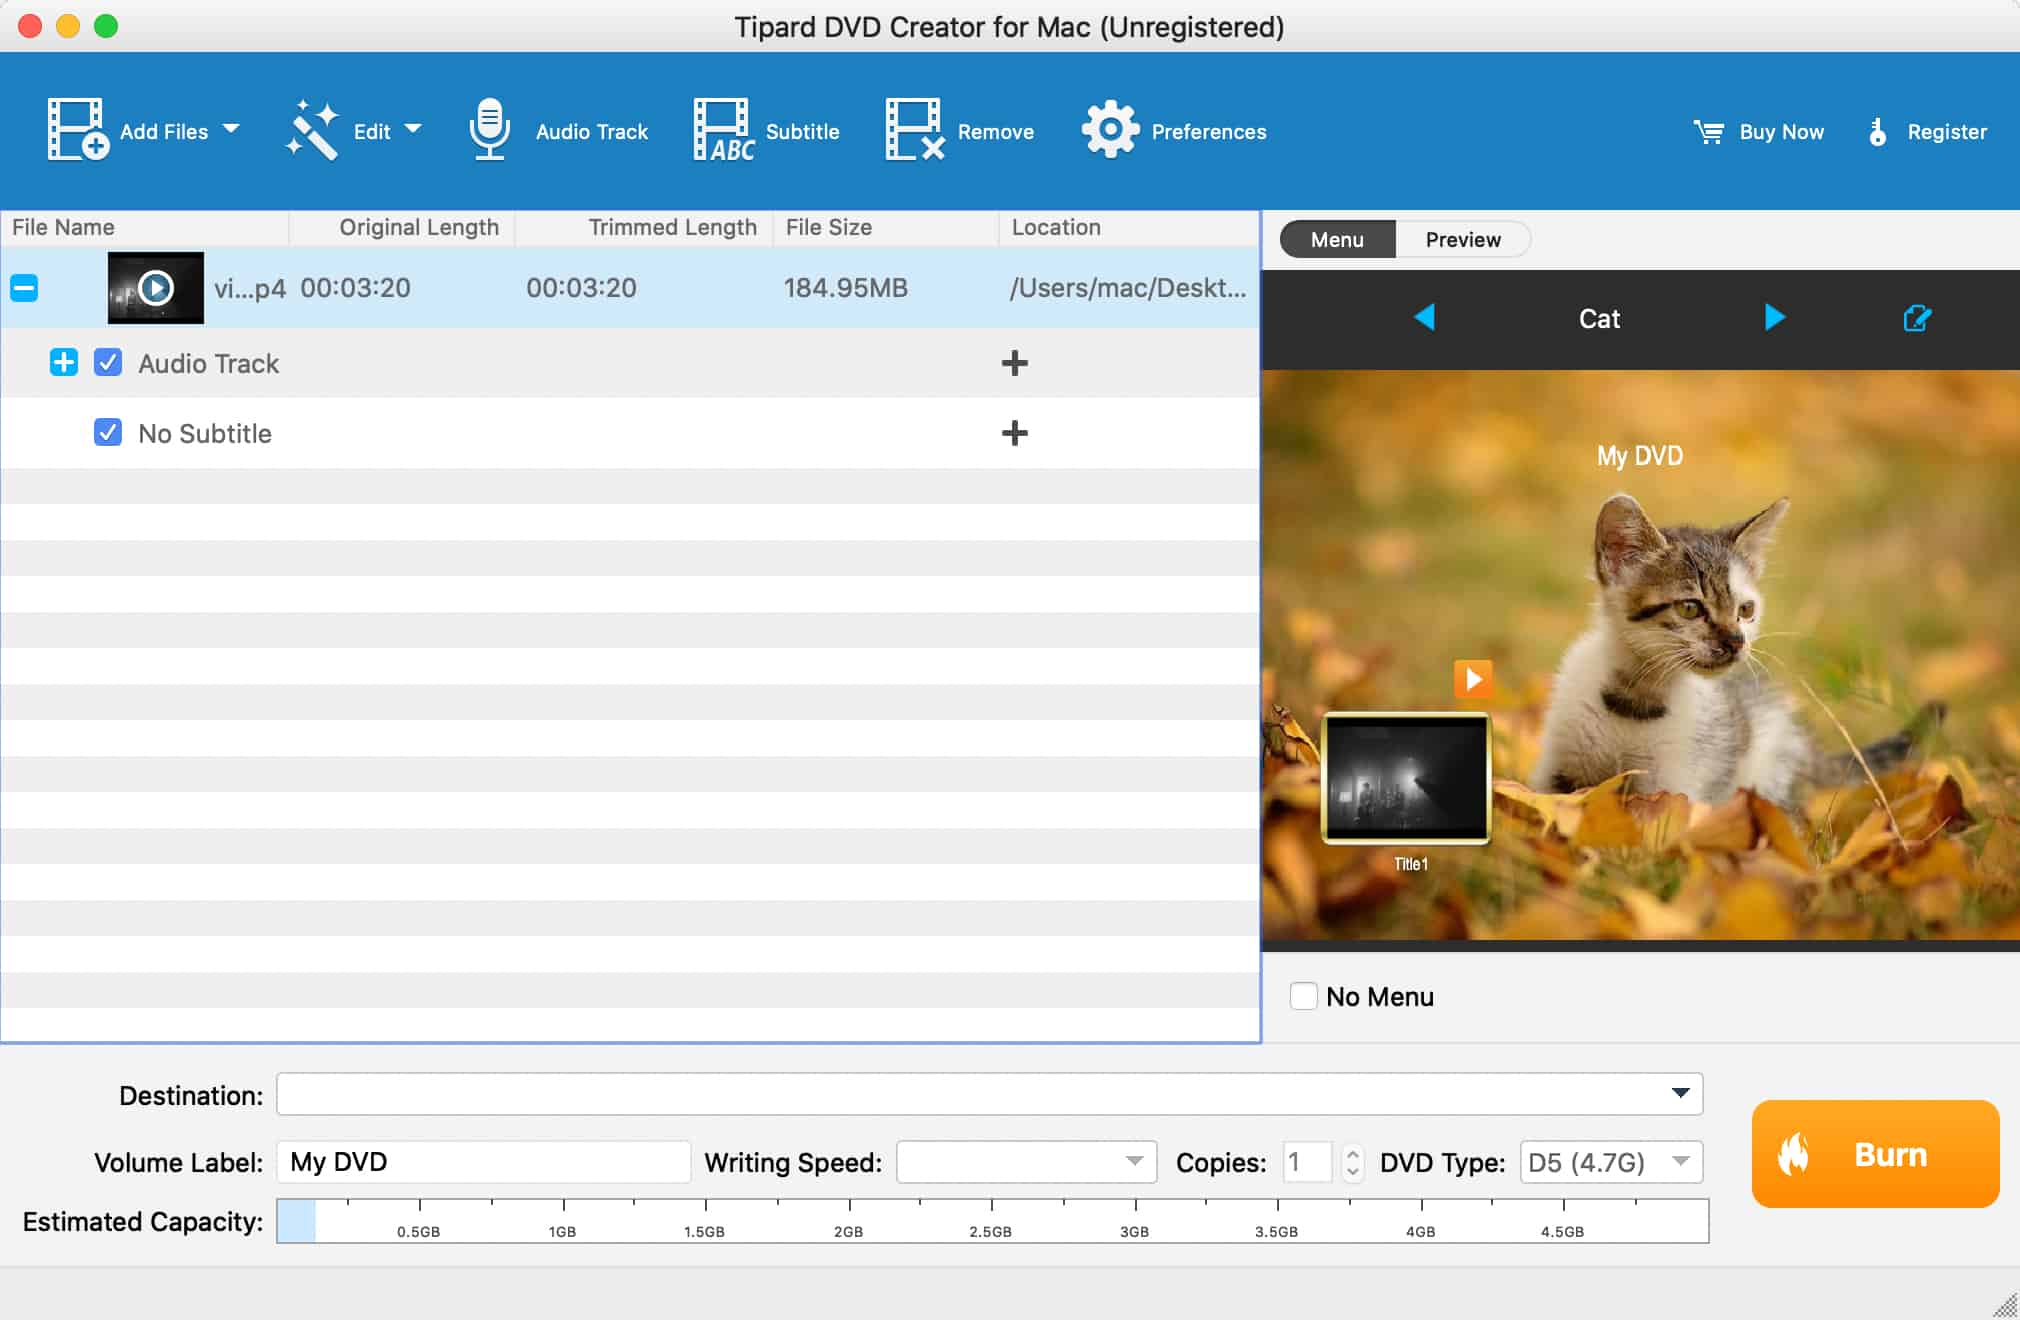Uncheck the No Subtitle checkbox
Viewport: 2020px width, 1320px height.
(108, 432)
